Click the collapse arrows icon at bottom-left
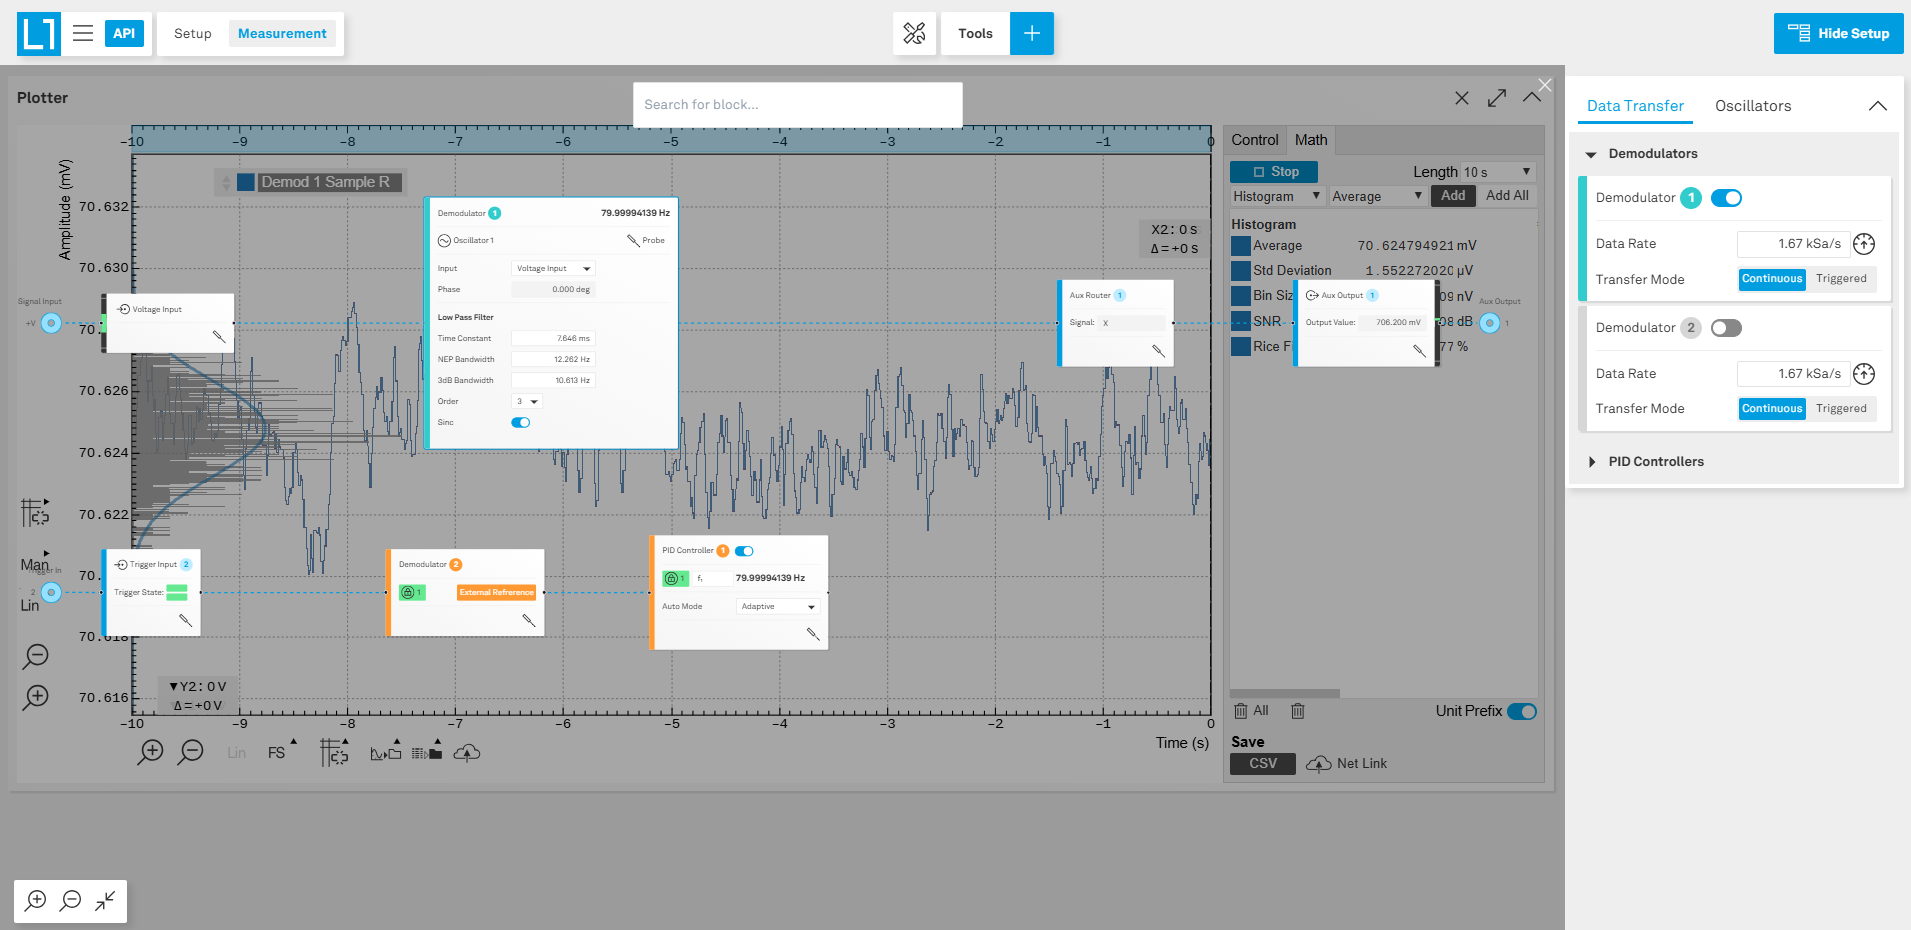 105,901
